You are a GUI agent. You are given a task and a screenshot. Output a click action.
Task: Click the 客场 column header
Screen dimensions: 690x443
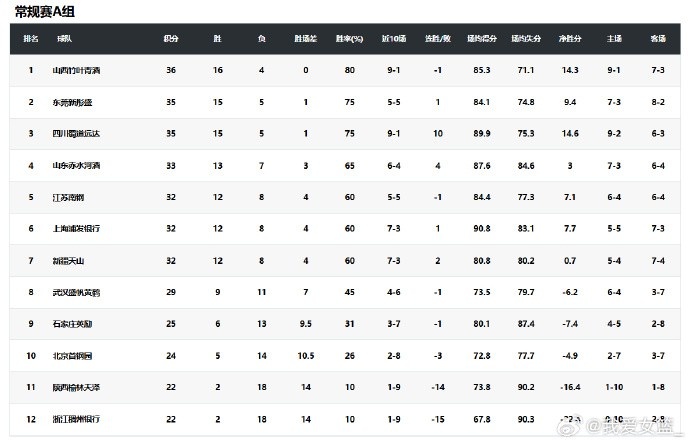pyautogui.click(x=658, y=38)
